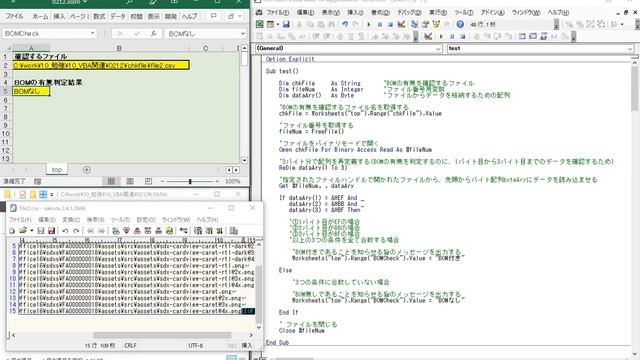Click the Redo icon in sakura editor toolbar
The height and width of the screenshot is (360, 640).
[x=76, y=231]
